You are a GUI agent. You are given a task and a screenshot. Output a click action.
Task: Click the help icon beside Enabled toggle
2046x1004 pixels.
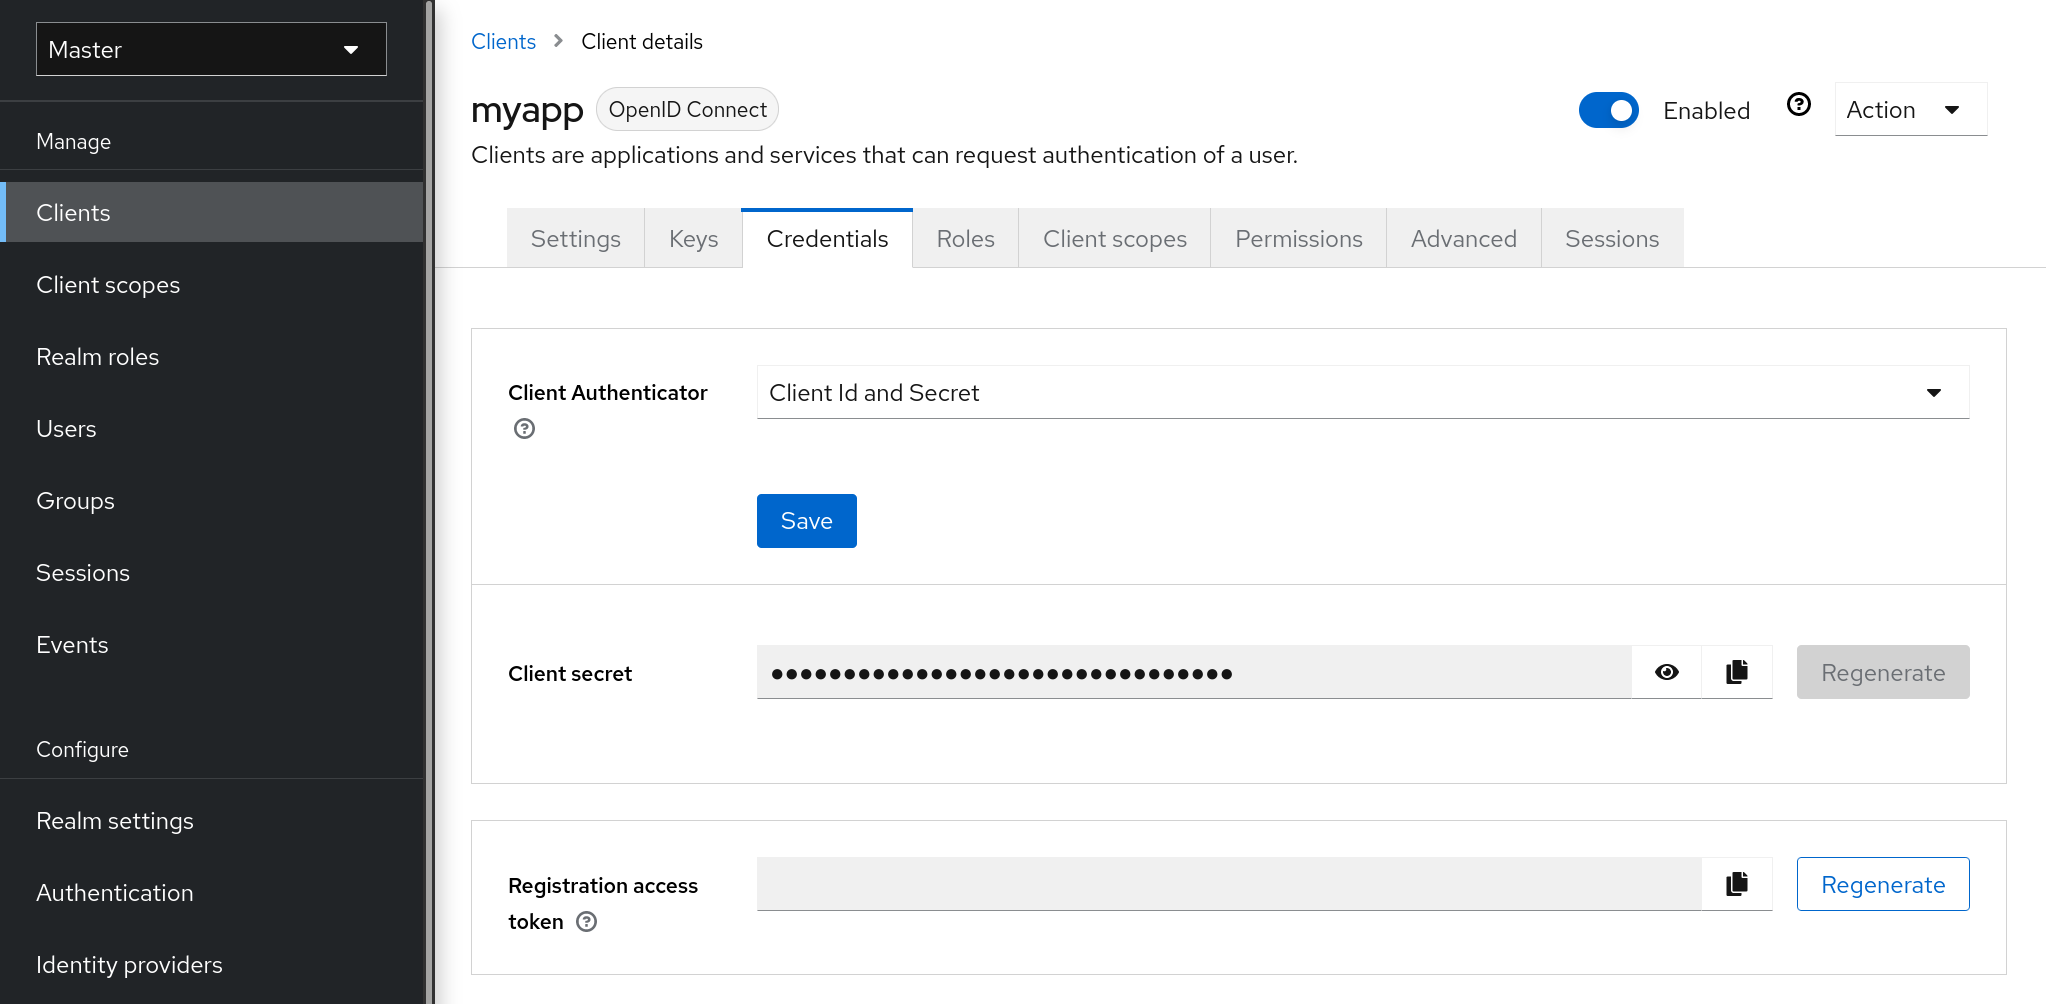[x=1798, y=103]
